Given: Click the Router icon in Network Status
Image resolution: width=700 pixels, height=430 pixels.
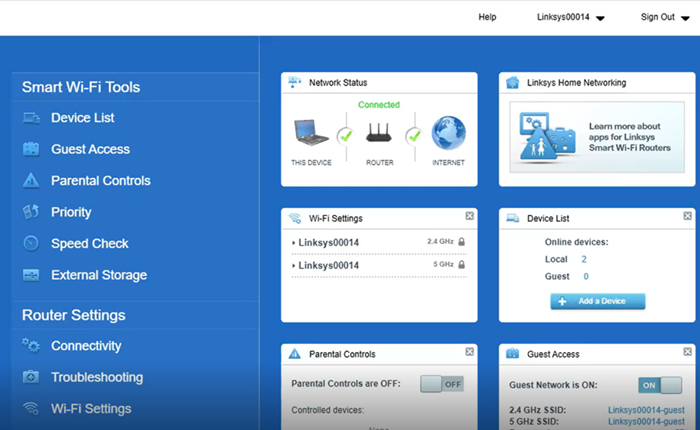Looking at the screenshot, I should tap(379, 133).
